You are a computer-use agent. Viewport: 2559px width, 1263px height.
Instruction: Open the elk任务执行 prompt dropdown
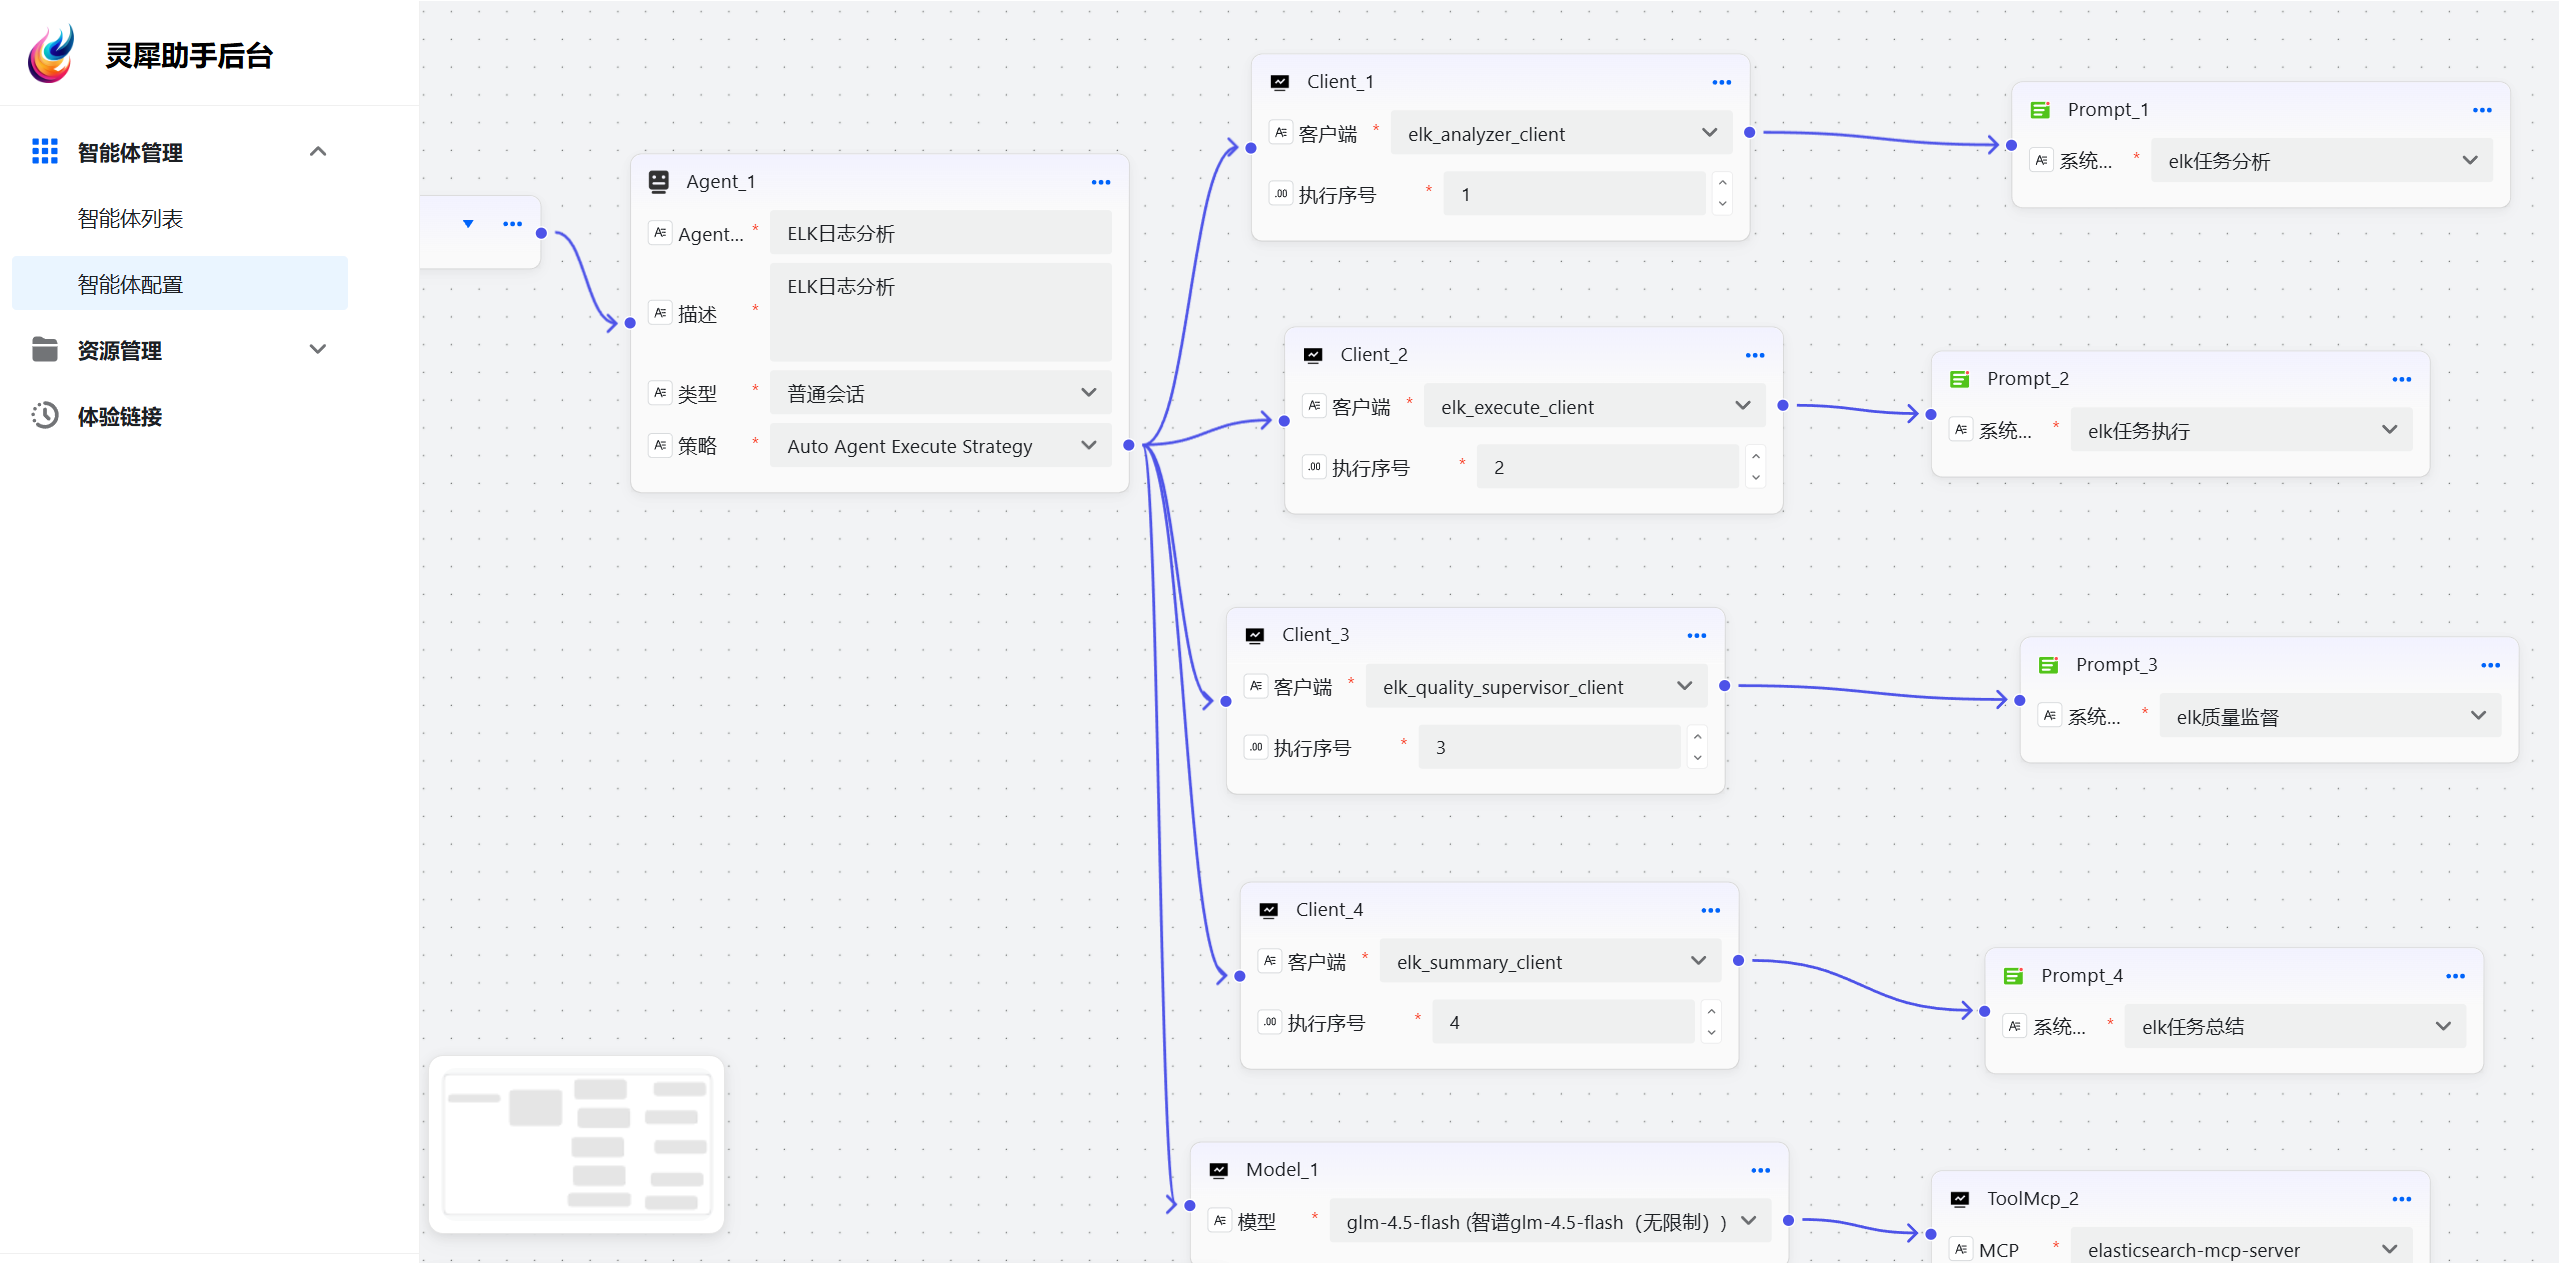click(2240, 431)
